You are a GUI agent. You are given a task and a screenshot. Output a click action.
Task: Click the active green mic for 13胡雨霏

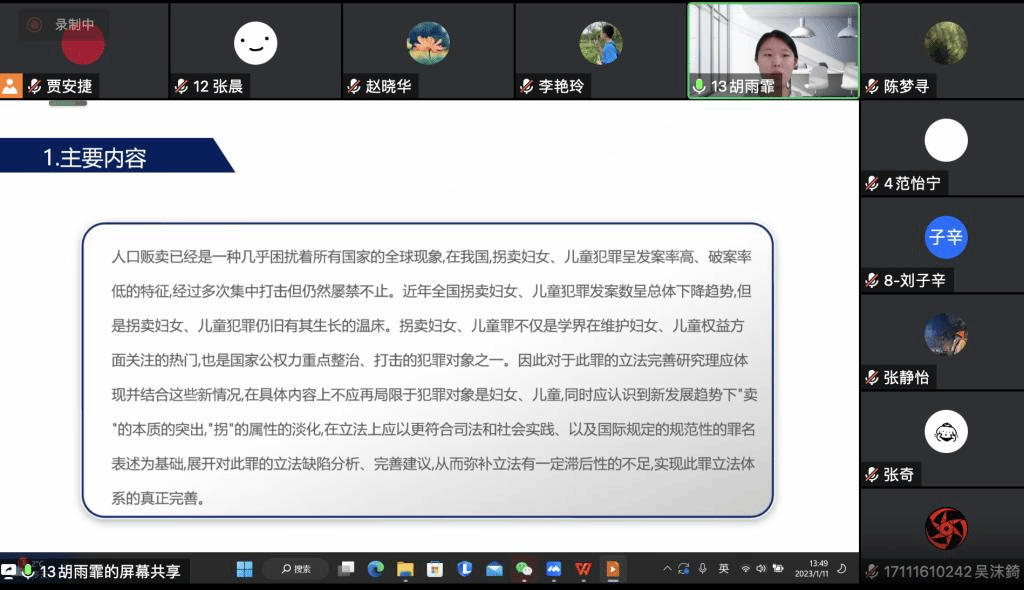coord(699,87)
